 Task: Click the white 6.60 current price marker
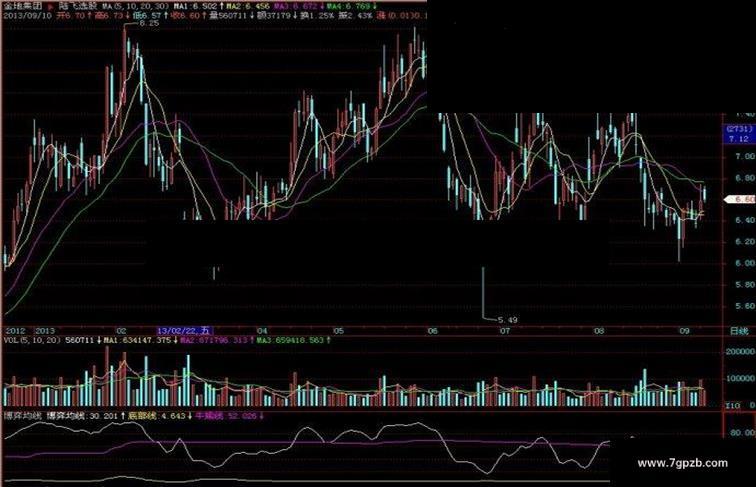(x=742, y=199)
